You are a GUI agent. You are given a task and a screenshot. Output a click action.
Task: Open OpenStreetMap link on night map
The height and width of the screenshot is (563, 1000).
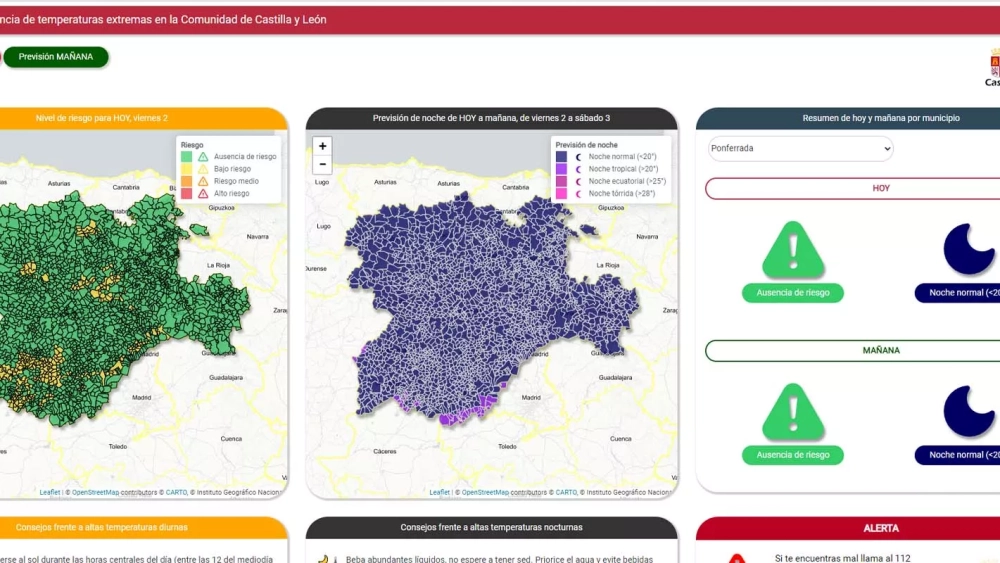point(485,492)
